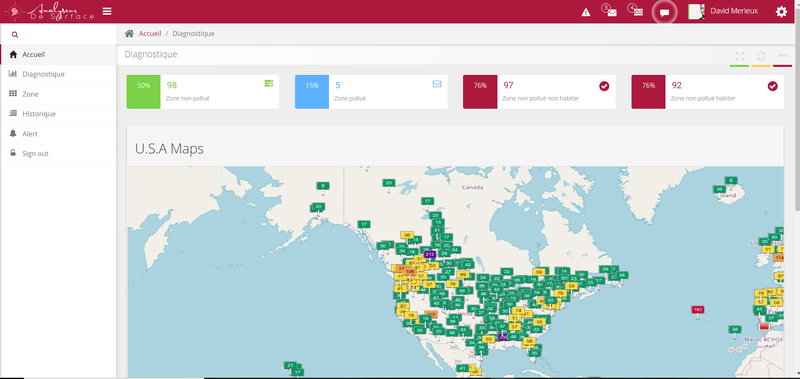Click the Analyseur De Surface logo
Viewport: 800px width, 379px height.
click(50, 11)
